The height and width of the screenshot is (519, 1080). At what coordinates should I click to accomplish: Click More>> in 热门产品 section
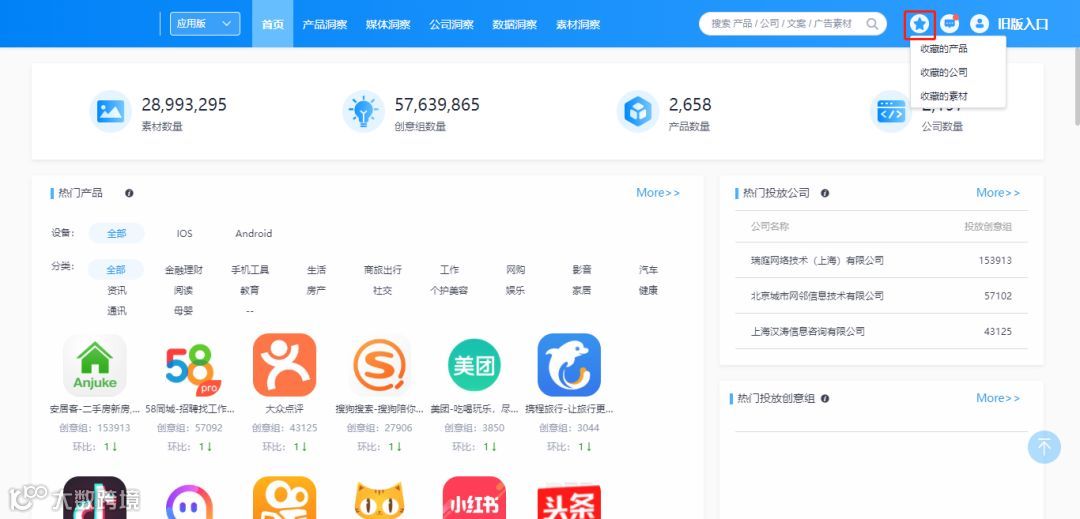click(x=658, y=193)
